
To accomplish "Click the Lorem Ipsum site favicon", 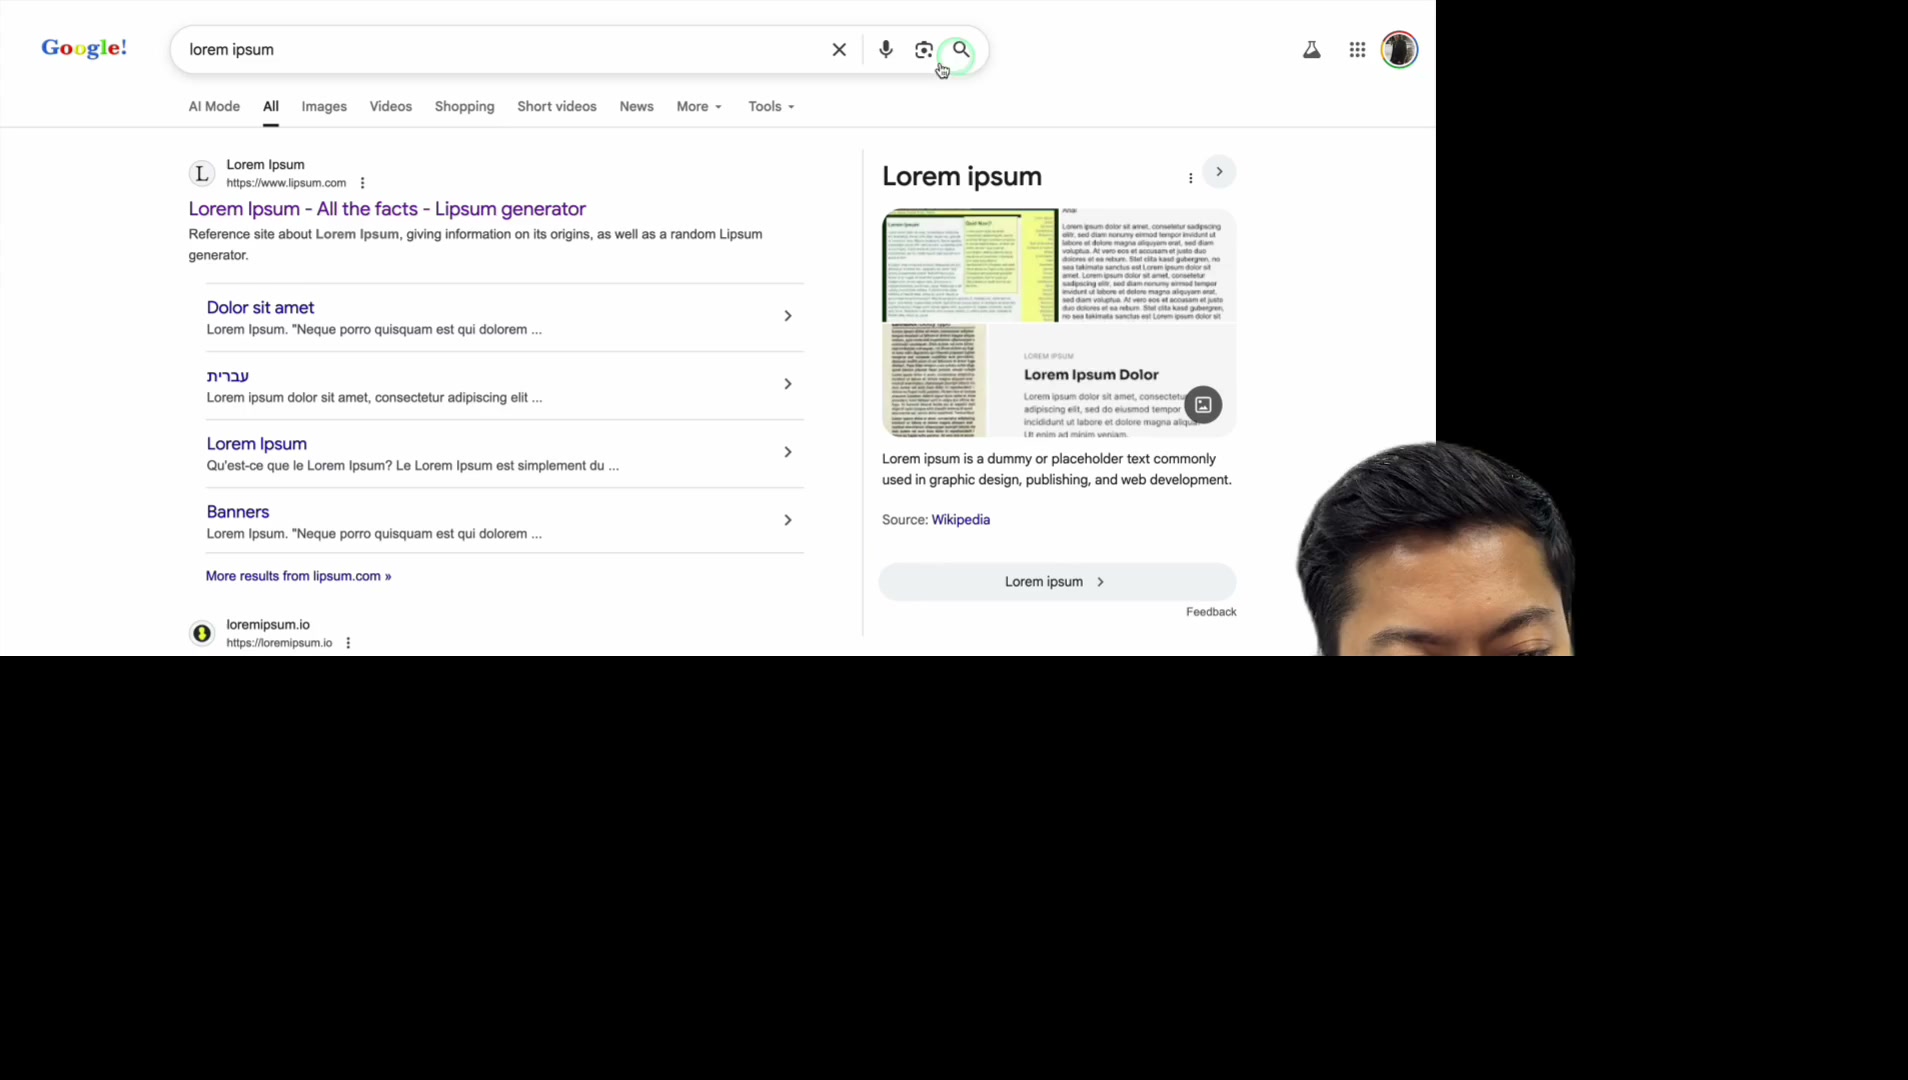I will tap(202, 174).
